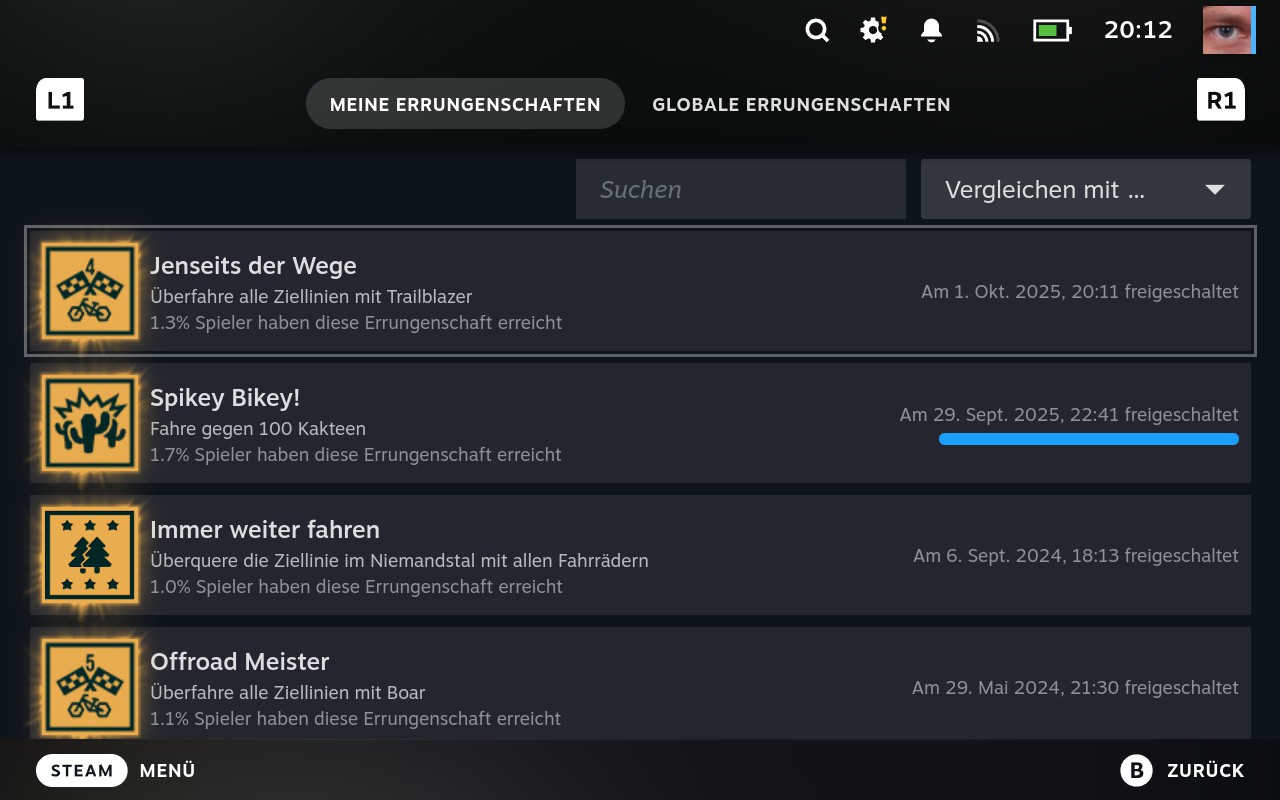Click the Offroad Meister flag badge icon
The image size is (1280, 800).
point(90,687)
